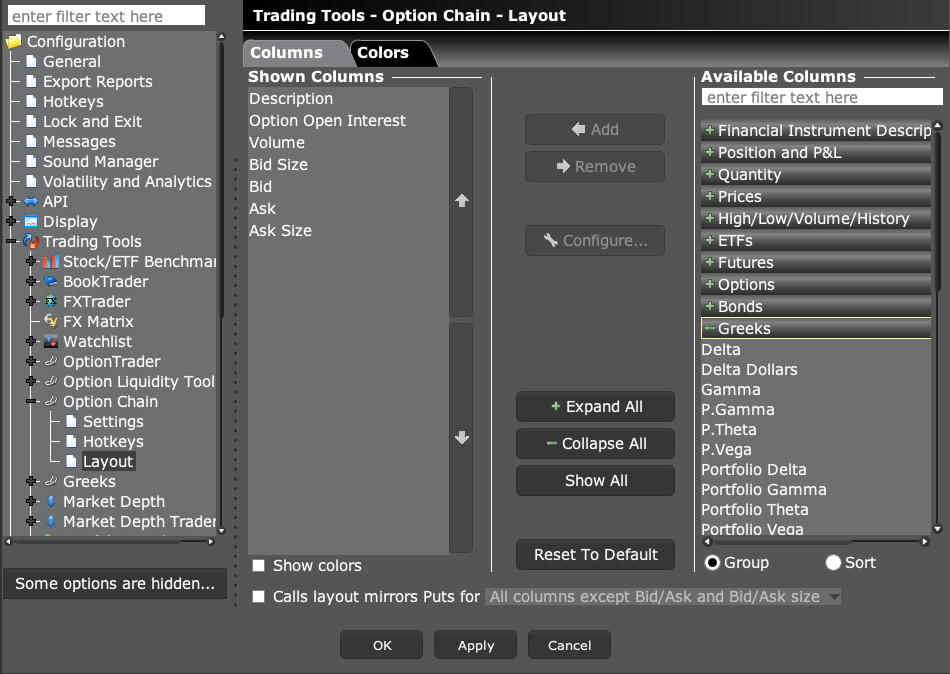
Task: Click the Option Chain Settings page icon
Action: click(71, 421)
